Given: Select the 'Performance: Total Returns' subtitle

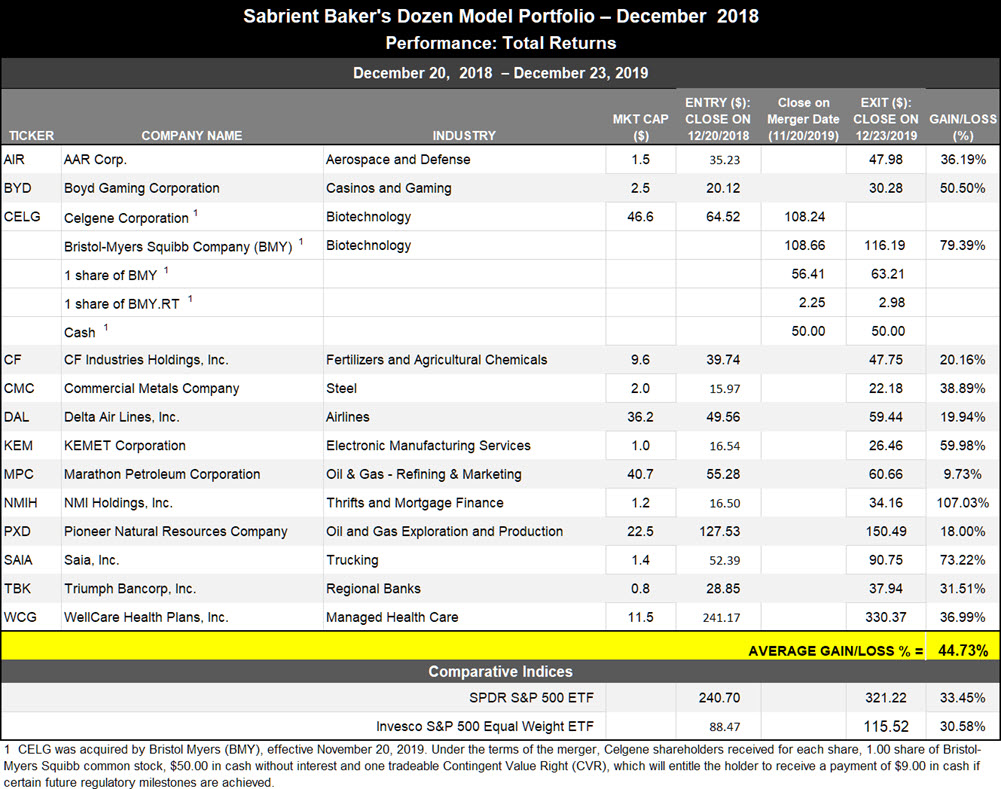Looking at the screenshot, I should tap(500, 43).
